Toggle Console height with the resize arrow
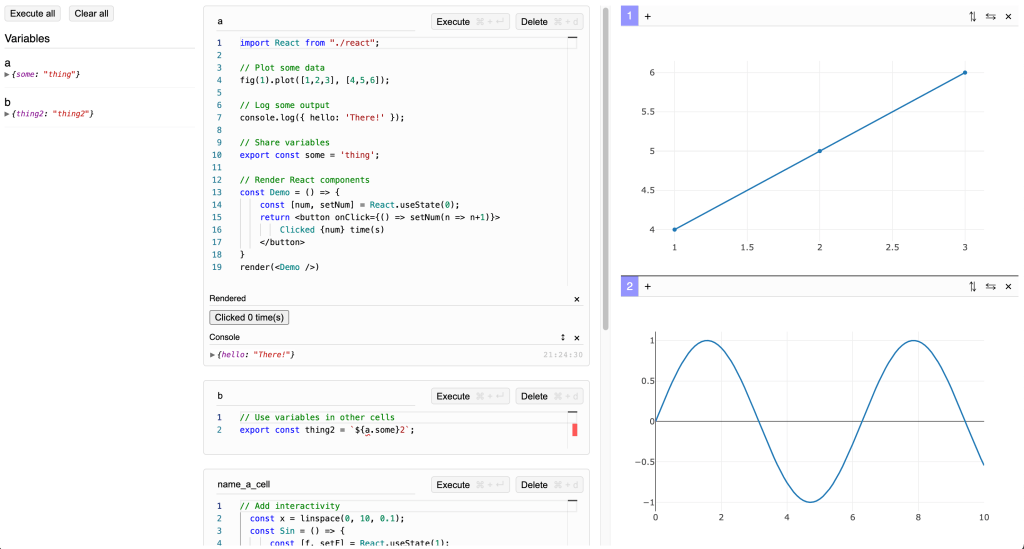 562,338
